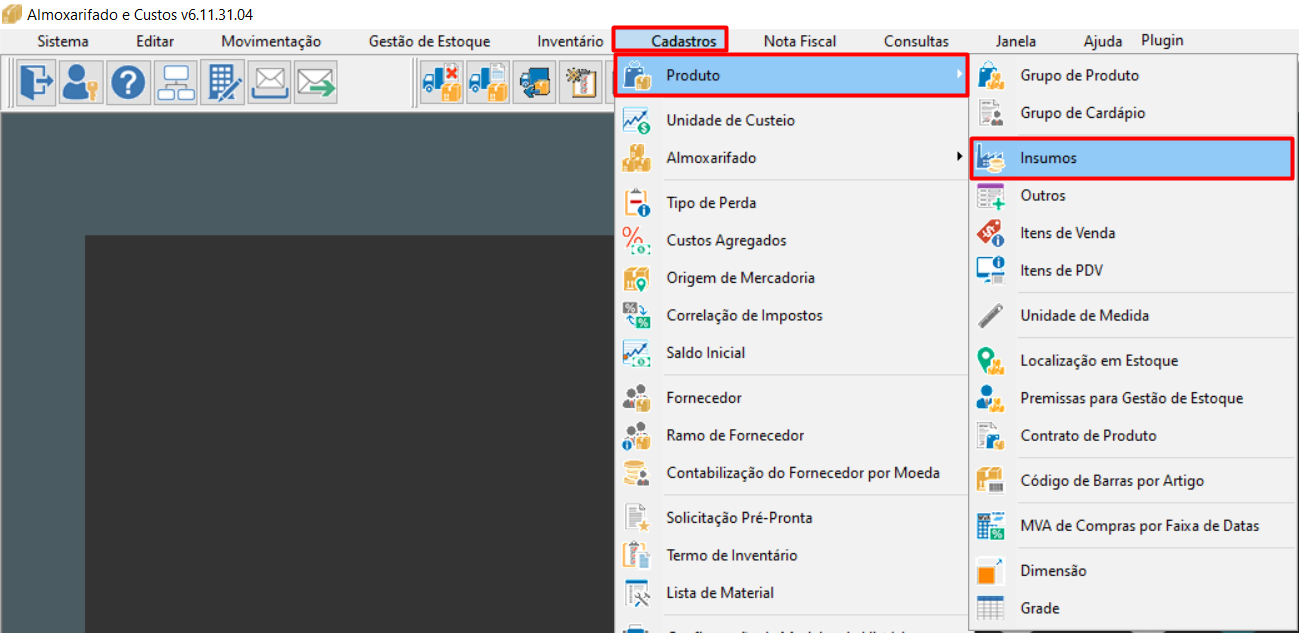
Task: Click the truck with red X toolbar icon
Action: pos(441,82)
